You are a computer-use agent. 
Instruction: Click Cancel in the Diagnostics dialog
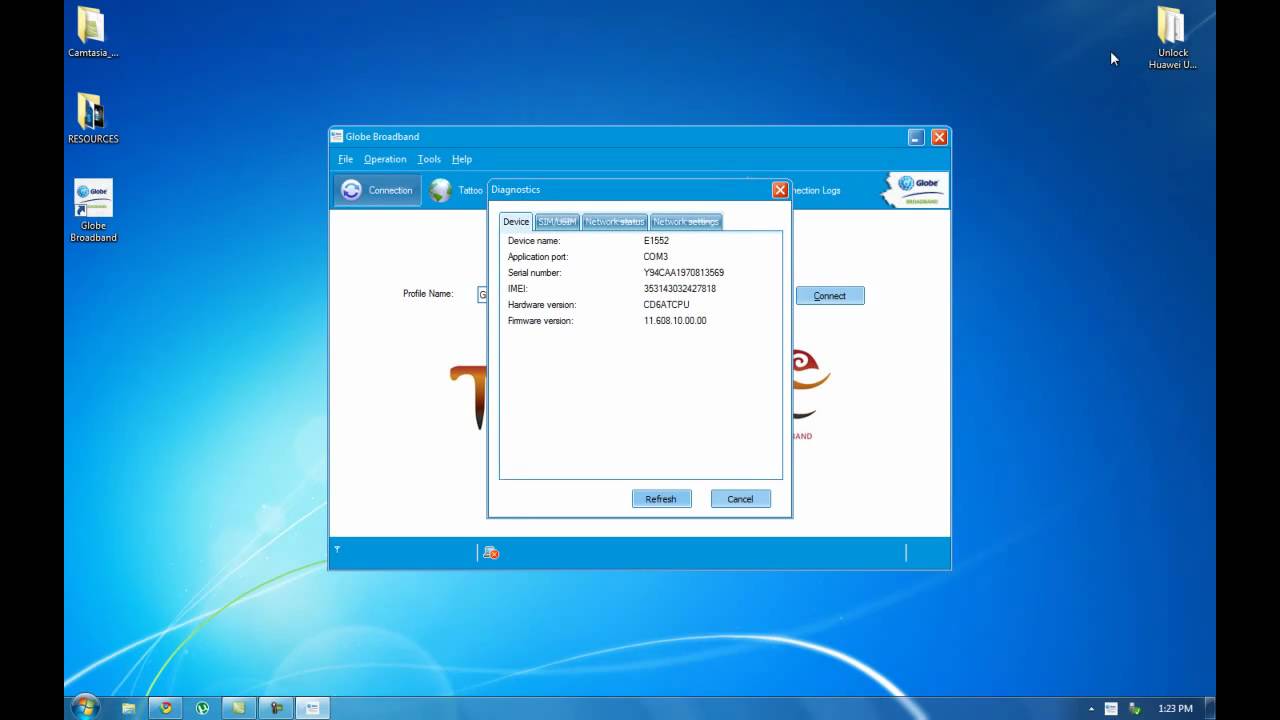[x=740, y=499]
